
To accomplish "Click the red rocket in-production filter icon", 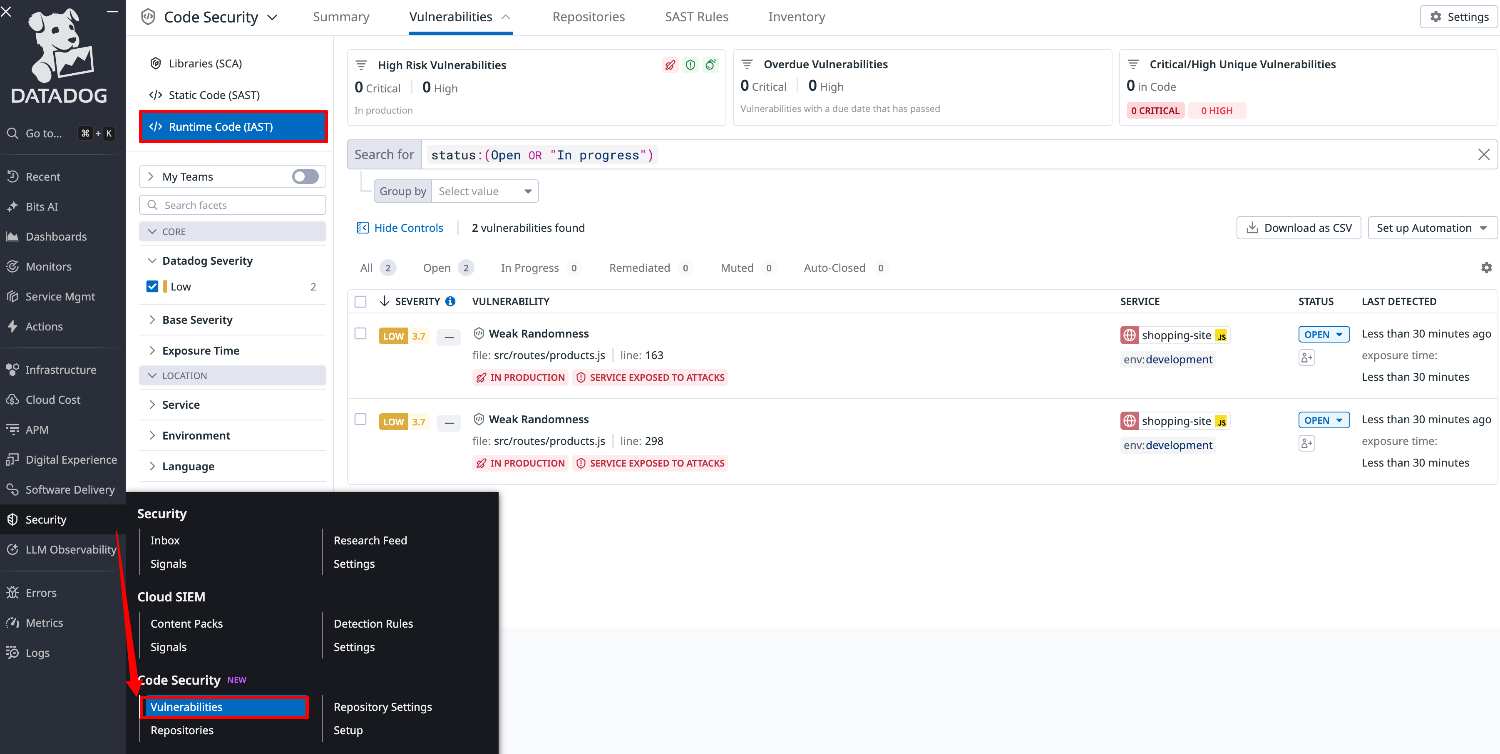I will (x=670, y=65).
